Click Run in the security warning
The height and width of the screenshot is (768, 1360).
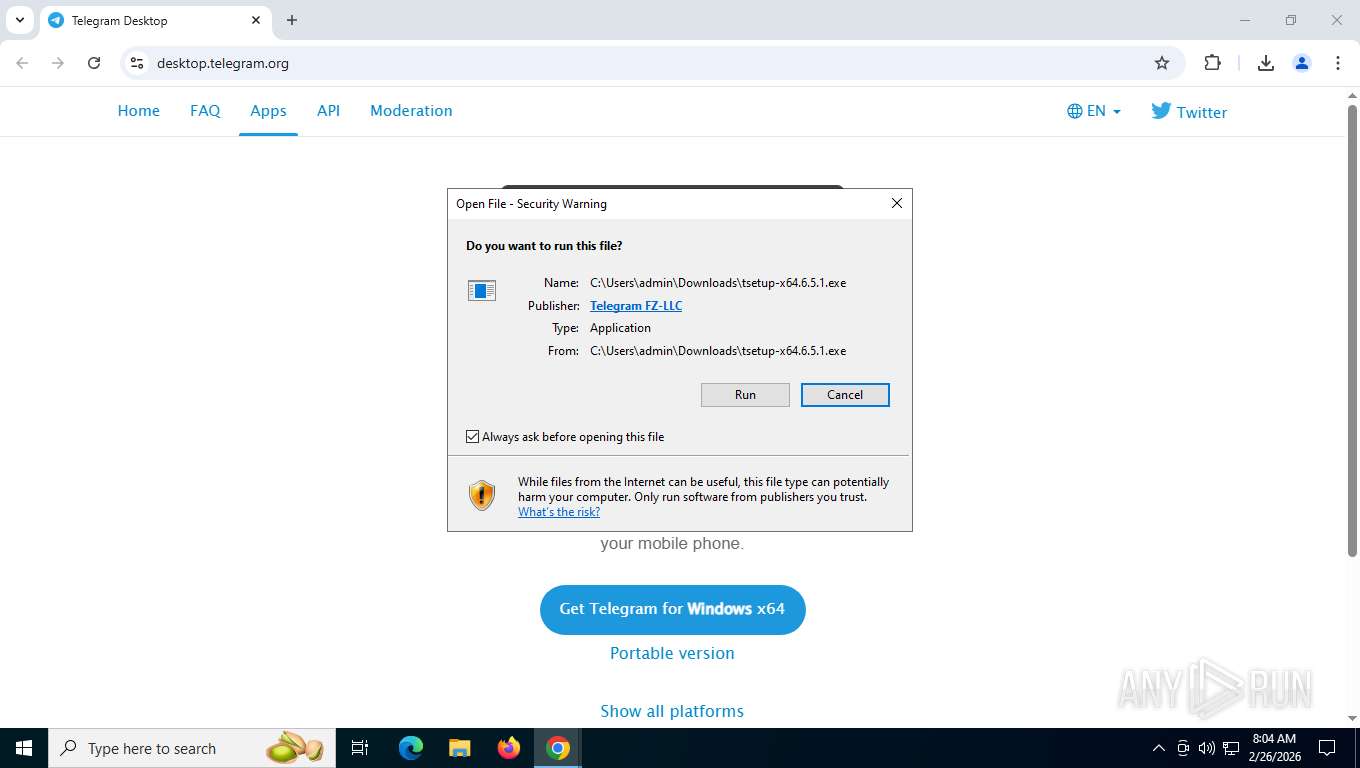point(745,395)
